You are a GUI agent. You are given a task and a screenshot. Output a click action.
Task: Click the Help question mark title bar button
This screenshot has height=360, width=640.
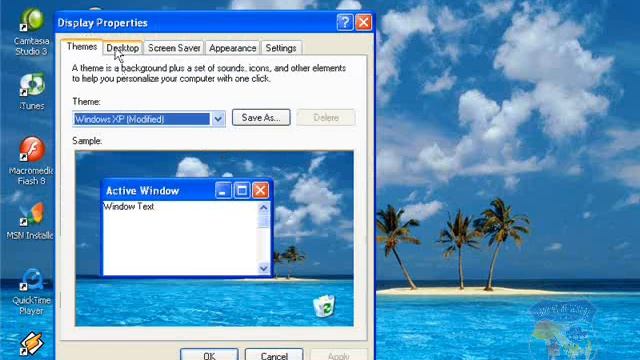click(345, 22)
